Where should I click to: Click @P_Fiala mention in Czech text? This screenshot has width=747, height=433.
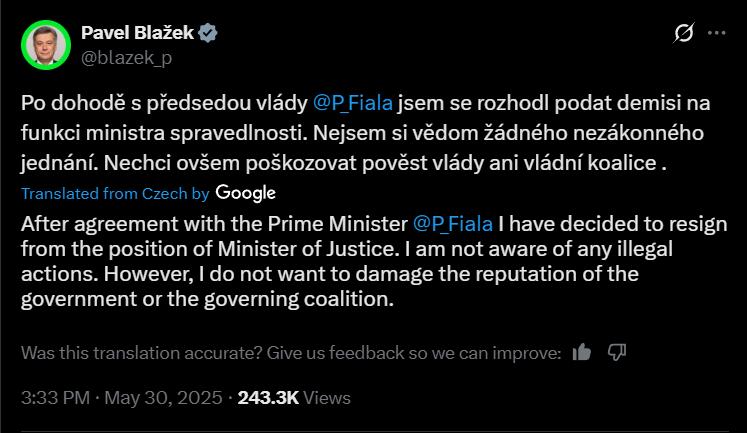tap(354, 102)
